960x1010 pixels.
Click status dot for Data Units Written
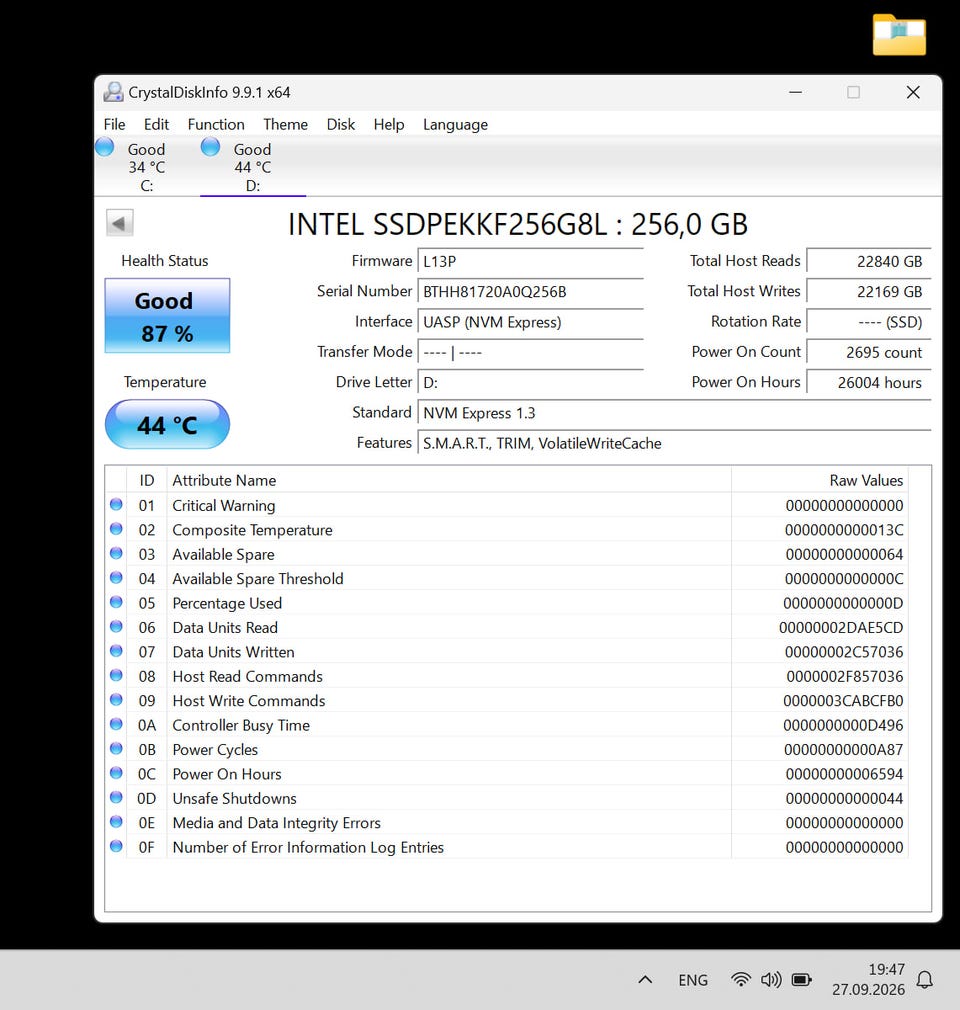pyautogui.click(x=116, y=651)
